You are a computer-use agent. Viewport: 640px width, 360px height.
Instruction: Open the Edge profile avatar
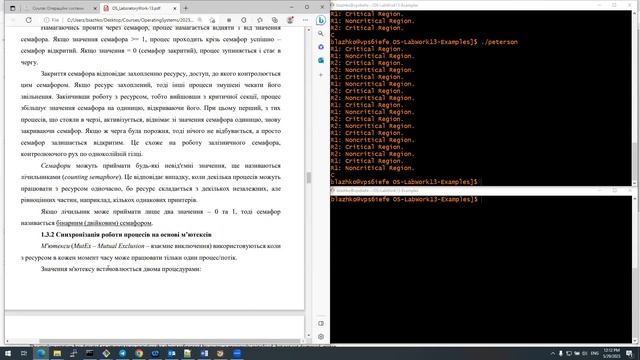pos(290,20)
